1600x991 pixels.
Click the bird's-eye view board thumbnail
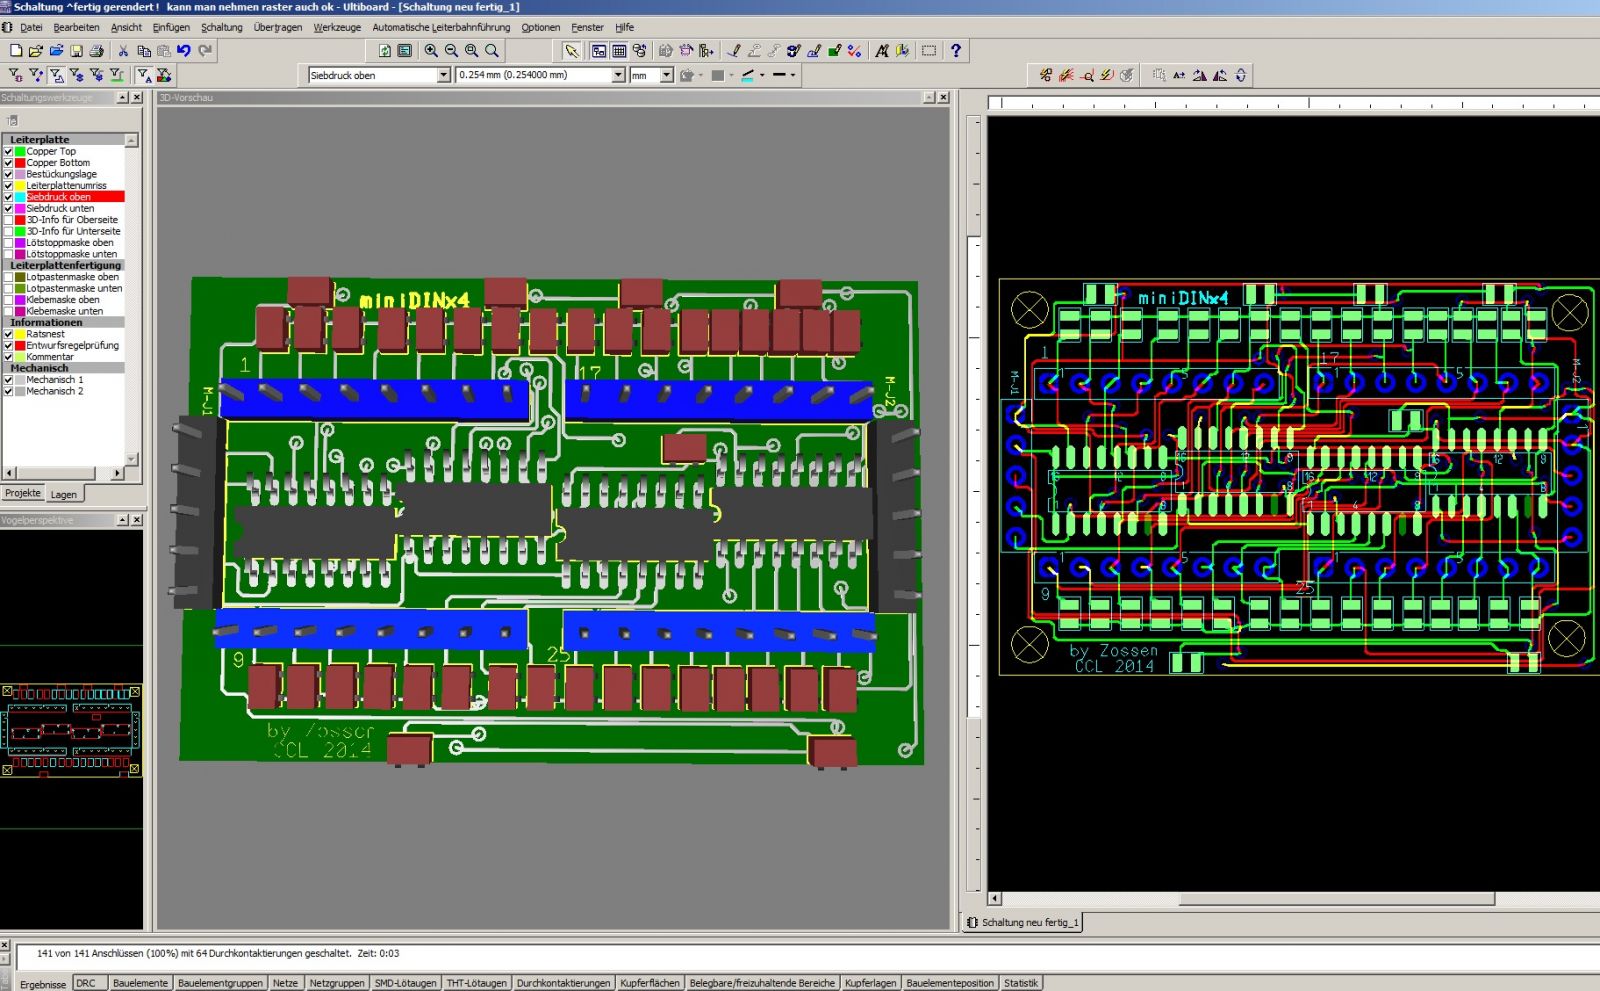pyautogui.click(x=71, y=730)
